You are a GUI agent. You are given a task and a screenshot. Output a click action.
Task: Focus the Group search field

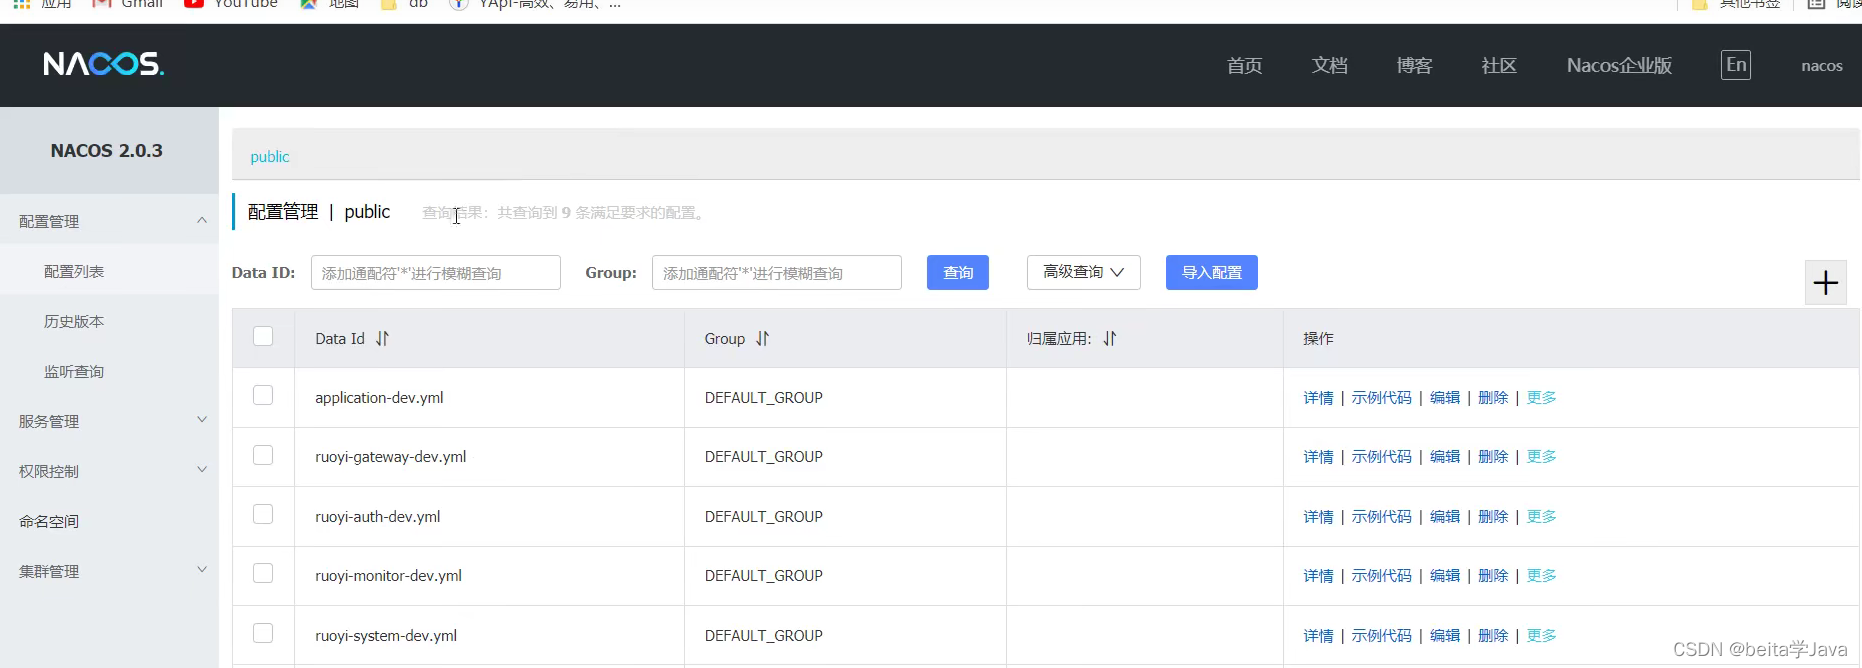(x=777, y=272)
